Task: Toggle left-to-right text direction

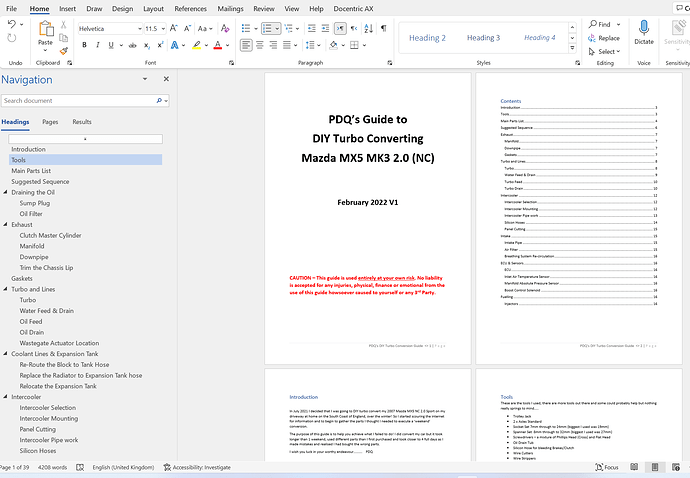Action: [x=340, y=29]
